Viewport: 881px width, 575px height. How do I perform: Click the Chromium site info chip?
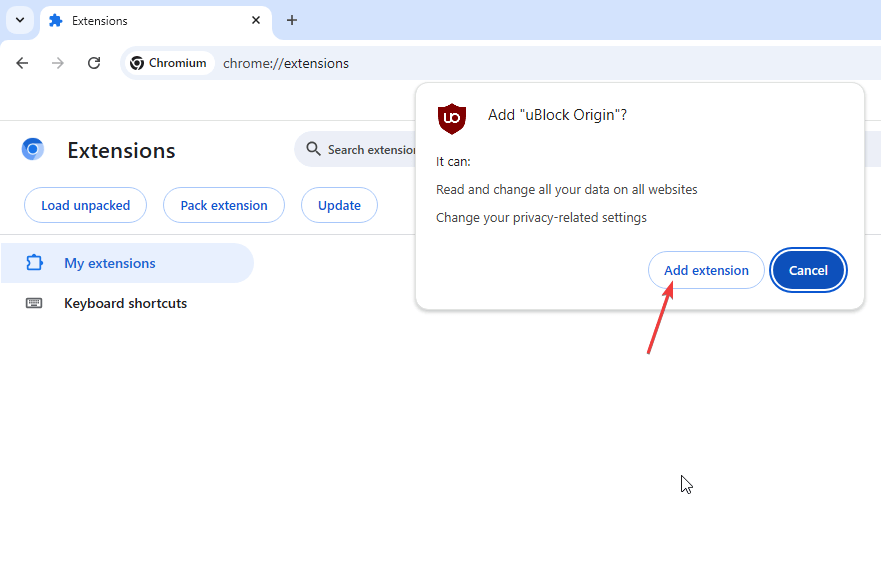[169, 63]
